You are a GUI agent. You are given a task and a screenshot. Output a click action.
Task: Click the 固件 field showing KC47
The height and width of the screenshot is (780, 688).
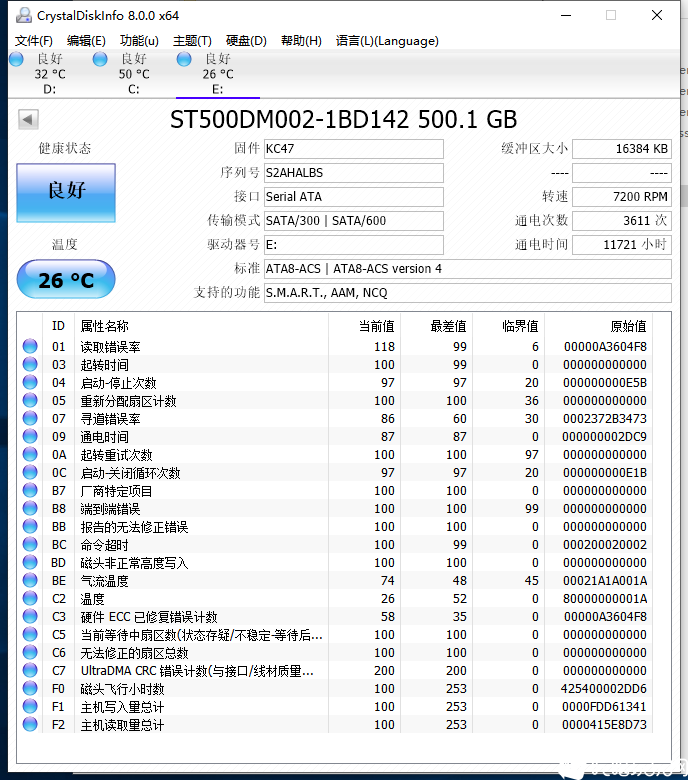click(354, 149)
